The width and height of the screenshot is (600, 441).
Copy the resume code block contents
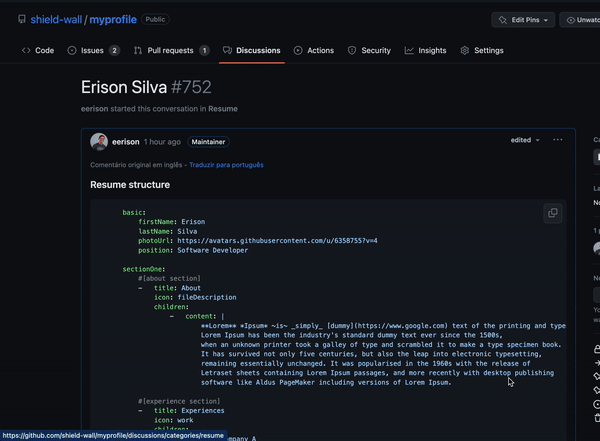point(552,213)
